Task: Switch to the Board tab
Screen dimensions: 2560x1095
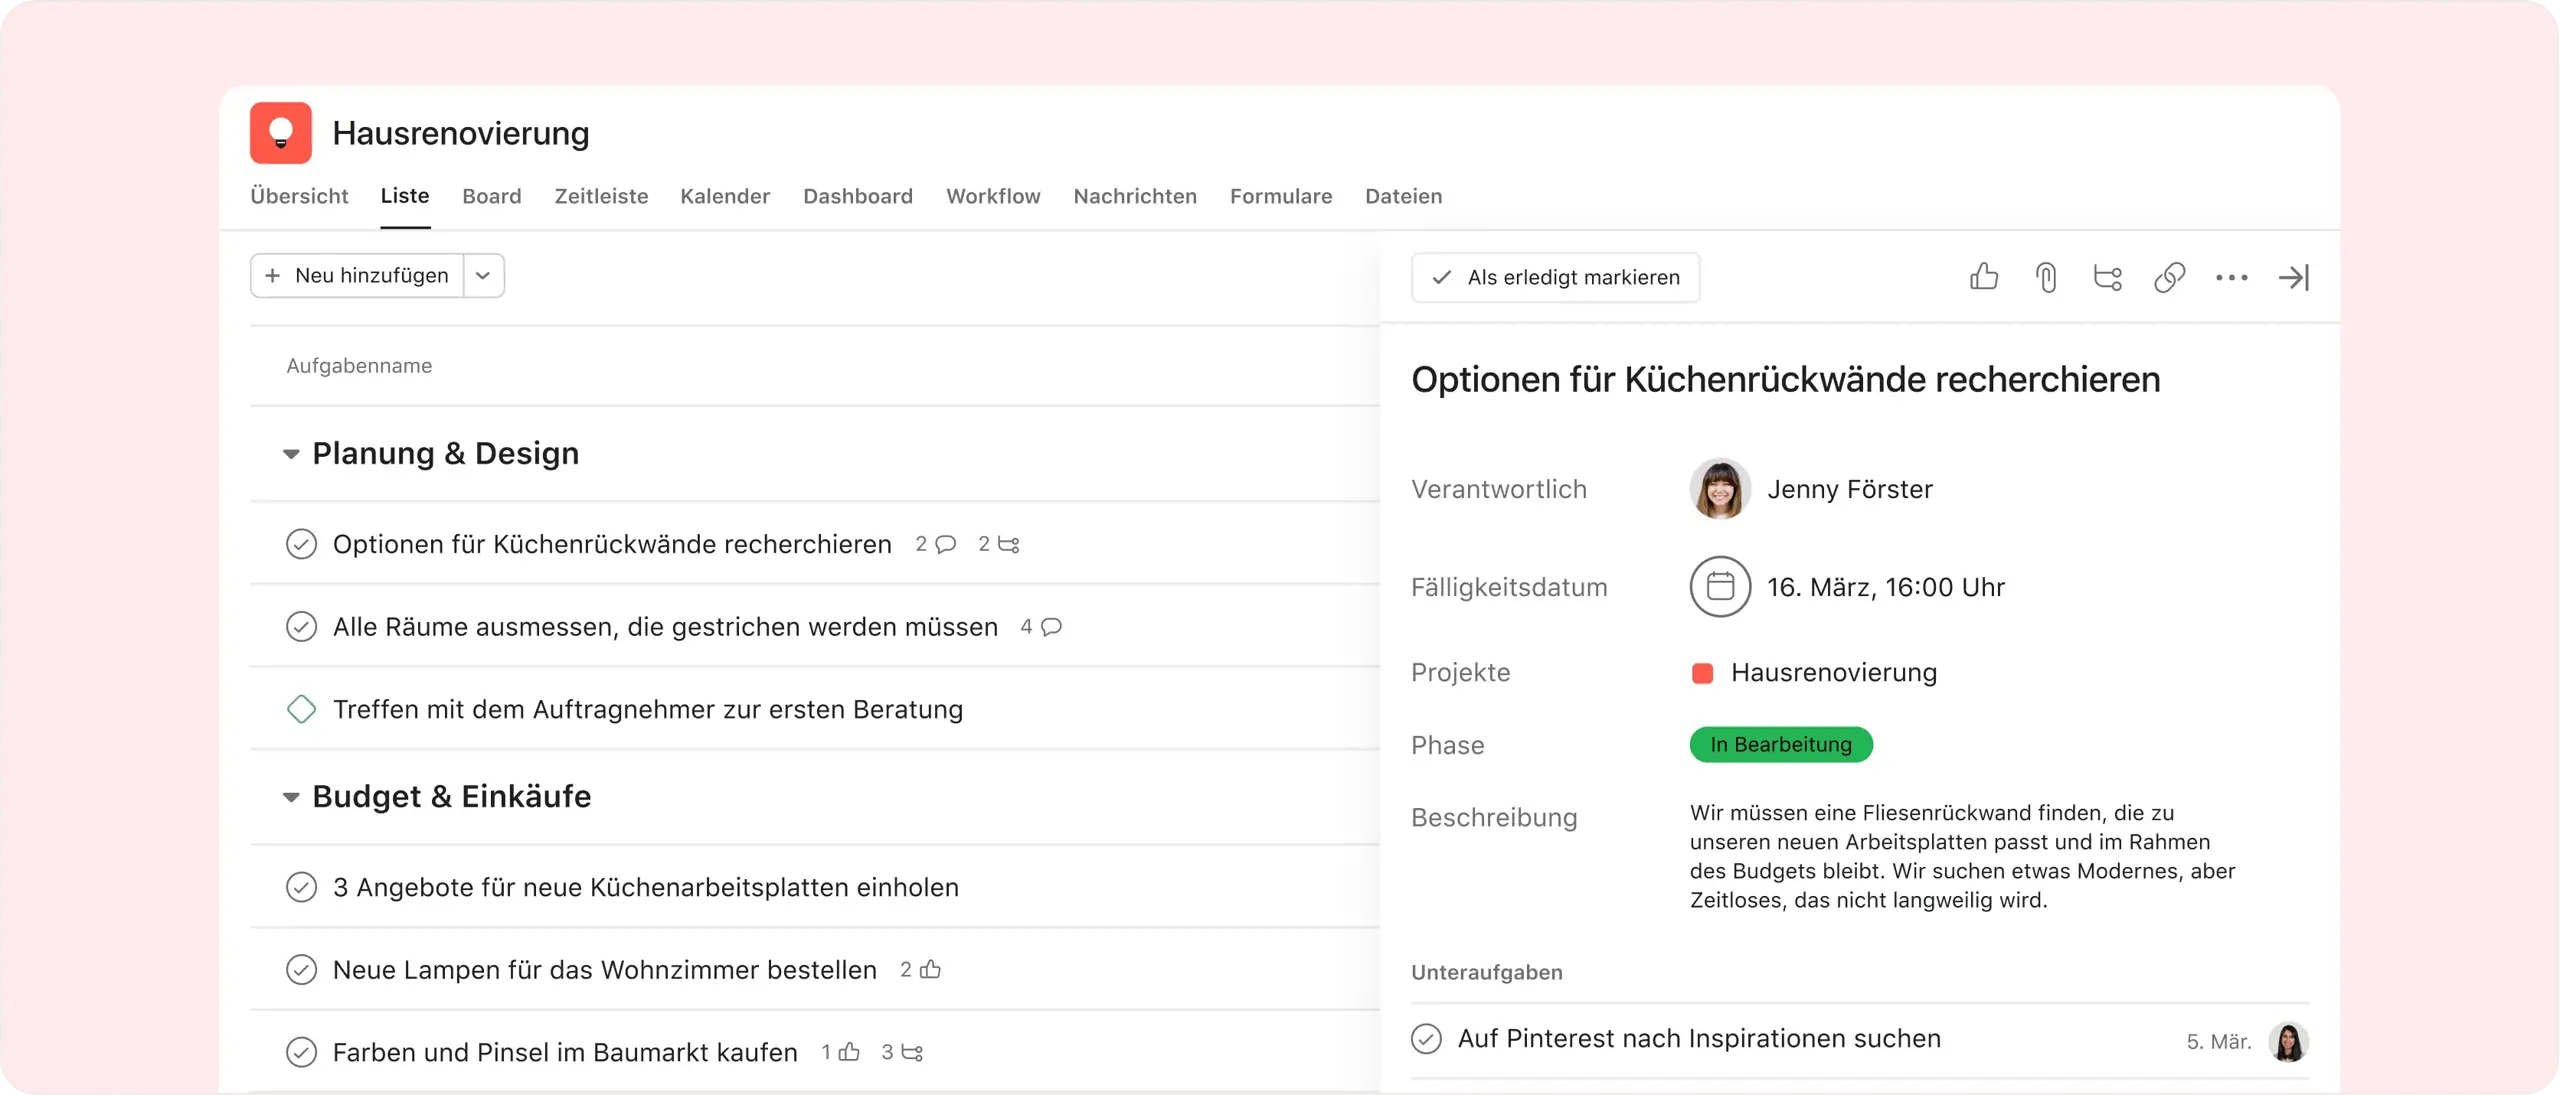Action: point(491,196)
